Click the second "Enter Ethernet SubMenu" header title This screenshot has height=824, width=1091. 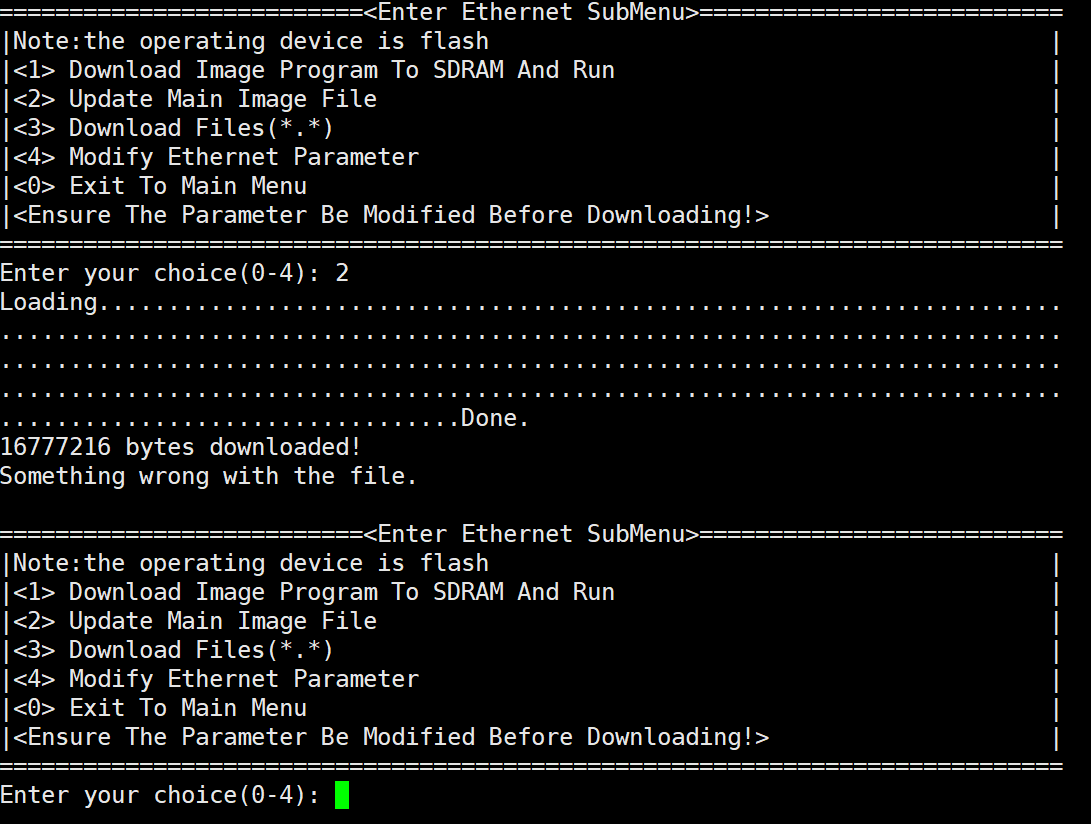(x=530, y=534)
